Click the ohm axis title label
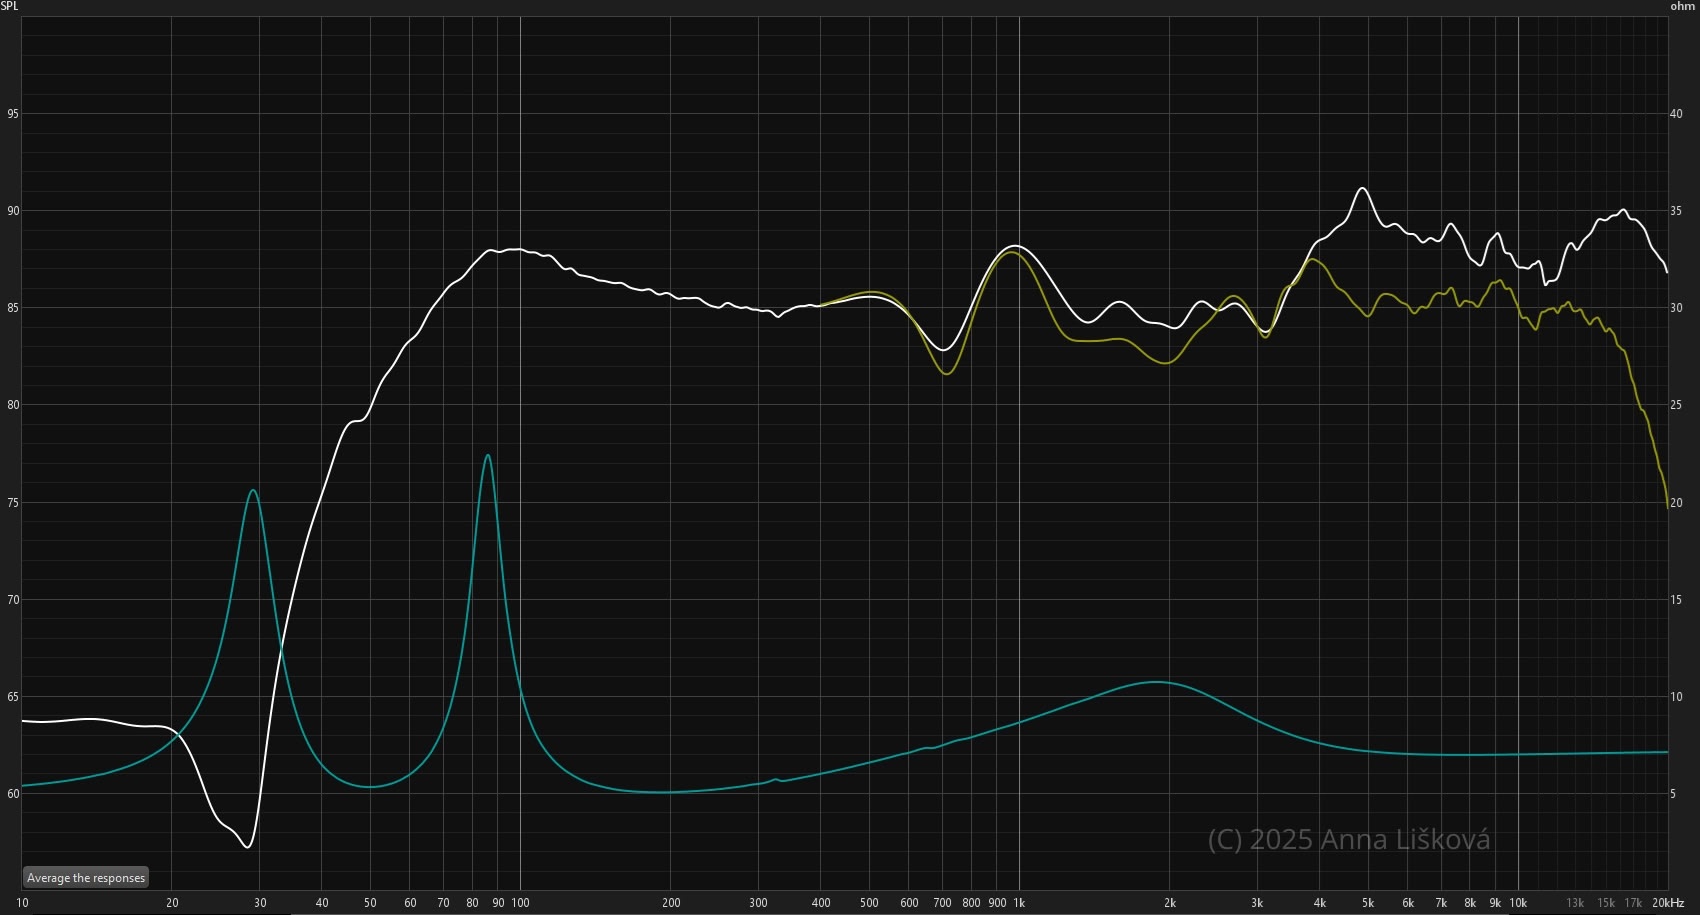Image resolution: width=1700 pixels, height=915 pixels. [x=1682, y=6]
